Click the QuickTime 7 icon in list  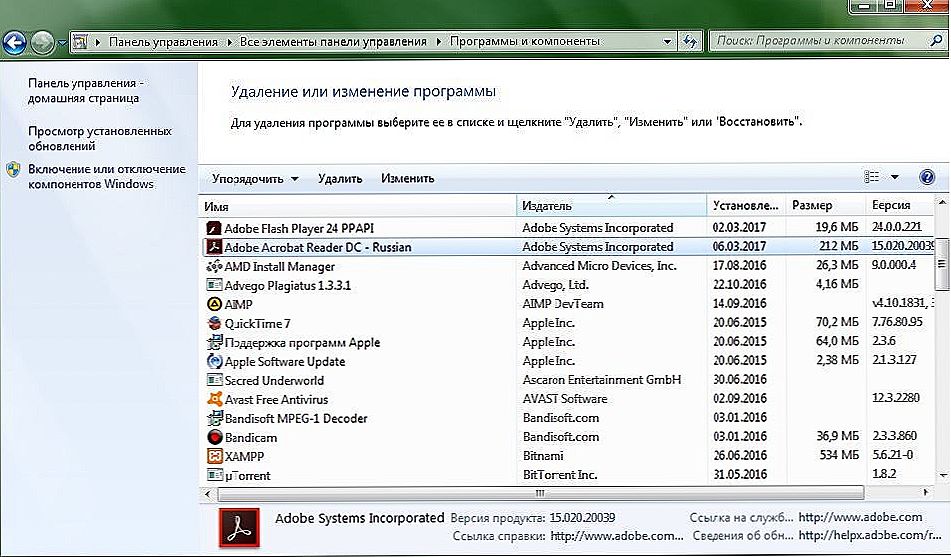[213, 323]
